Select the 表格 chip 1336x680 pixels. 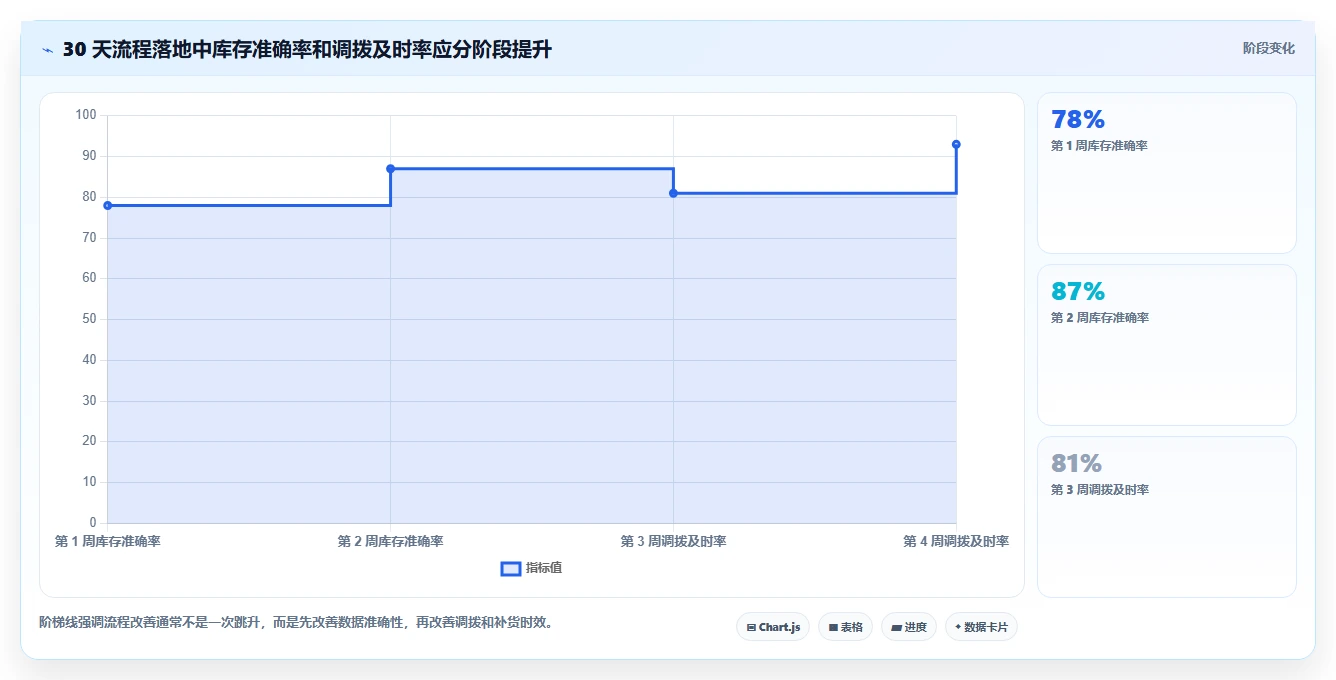point(845,627)
